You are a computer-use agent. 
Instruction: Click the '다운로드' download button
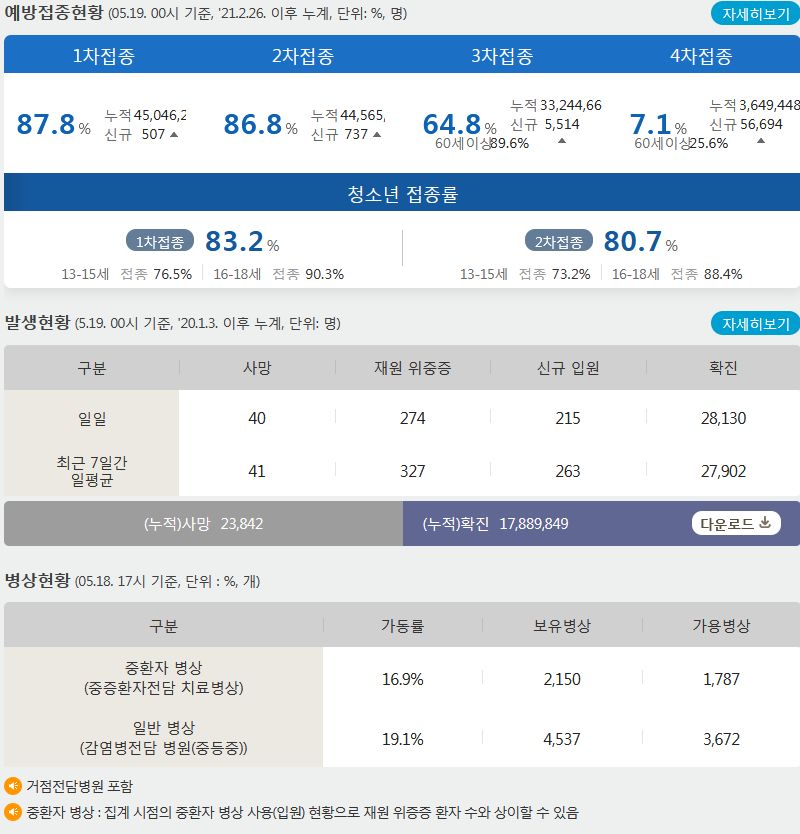pyautogui.click(x=736, y=523)
